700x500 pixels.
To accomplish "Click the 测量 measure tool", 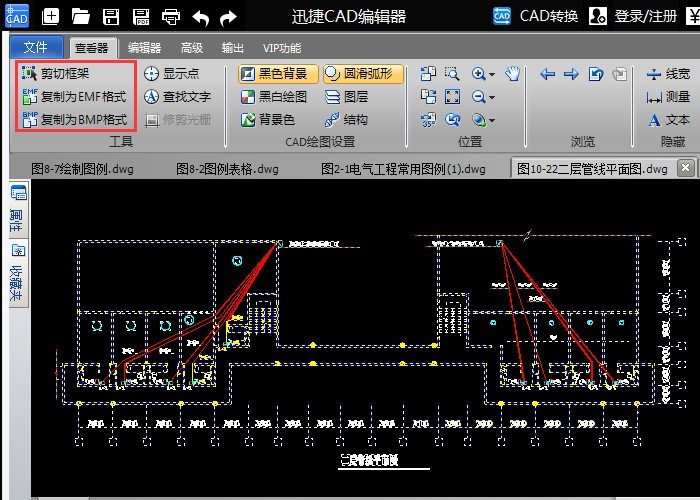I will 668,97.
